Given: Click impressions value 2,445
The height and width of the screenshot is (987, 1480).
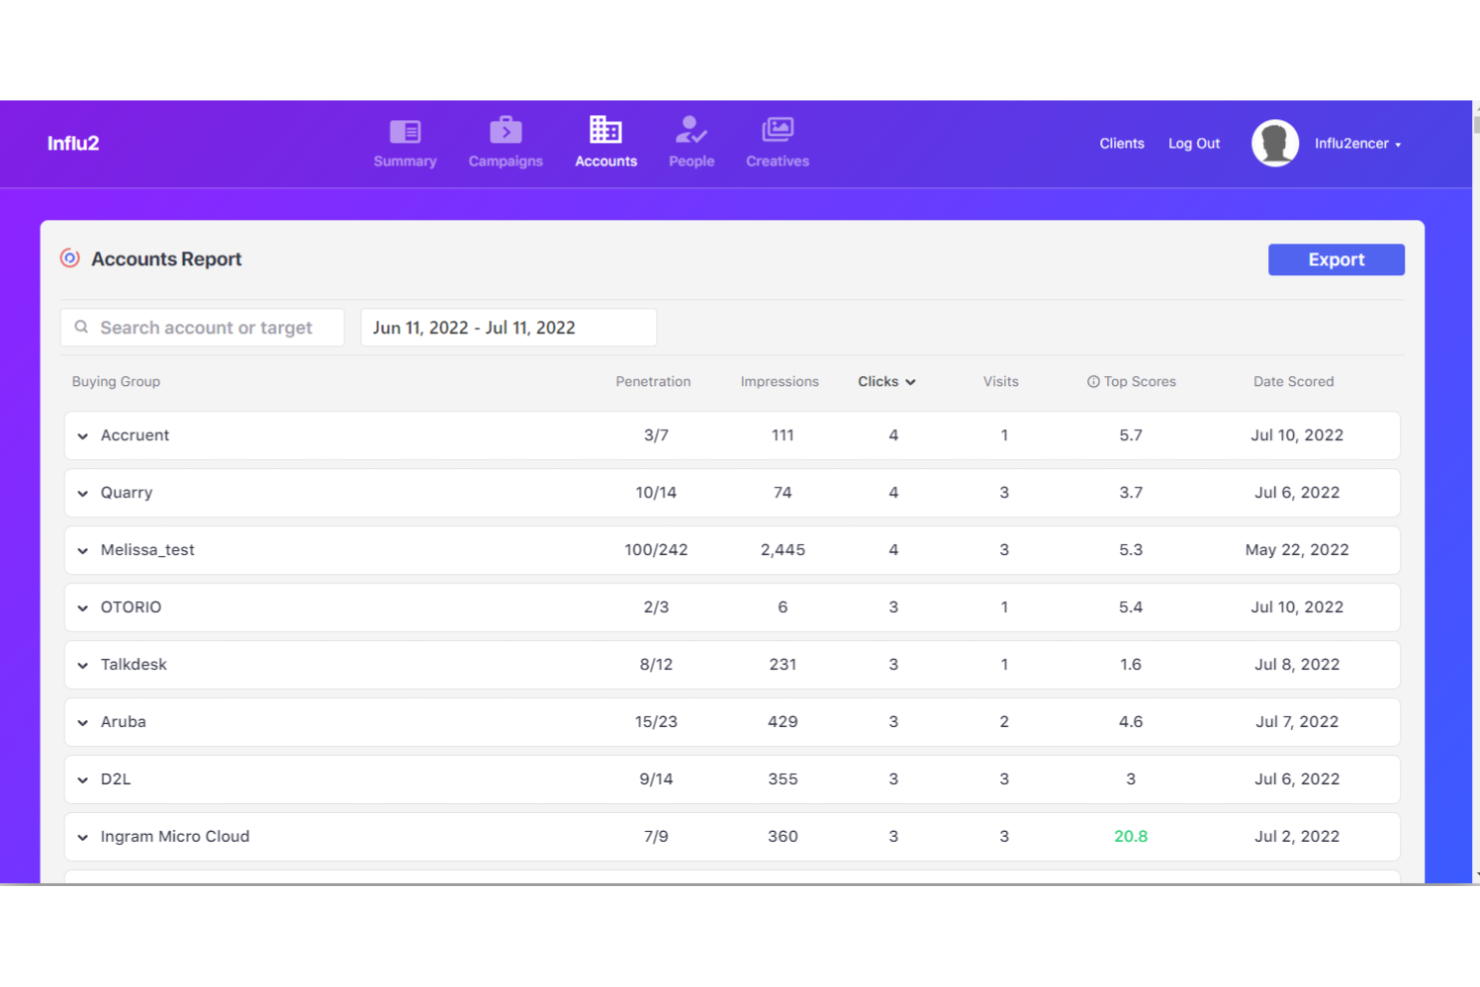Looking at the screenshot, I should (x=783, y=550).
